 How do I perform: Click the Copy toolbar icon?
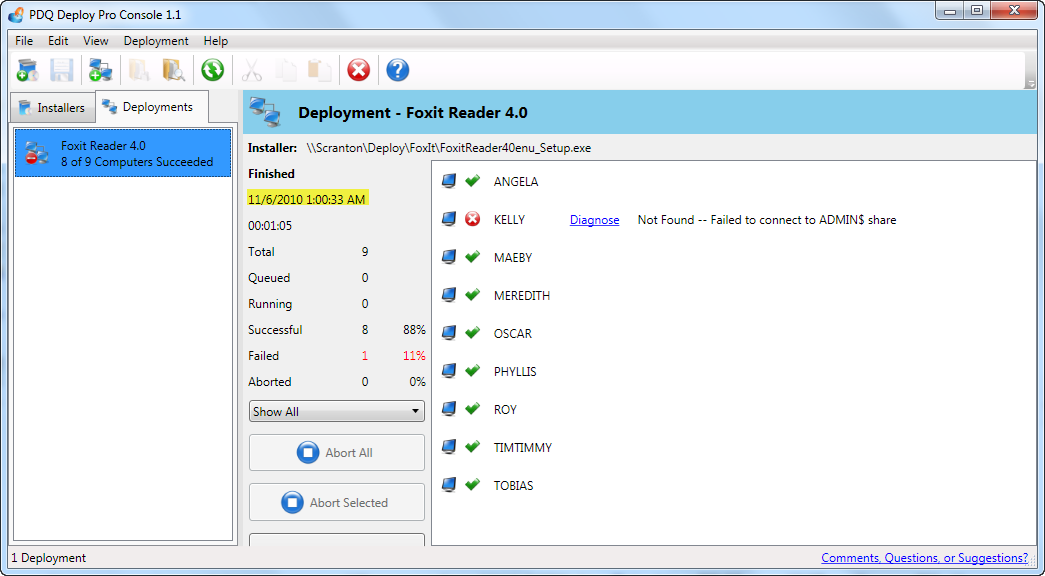286,70
